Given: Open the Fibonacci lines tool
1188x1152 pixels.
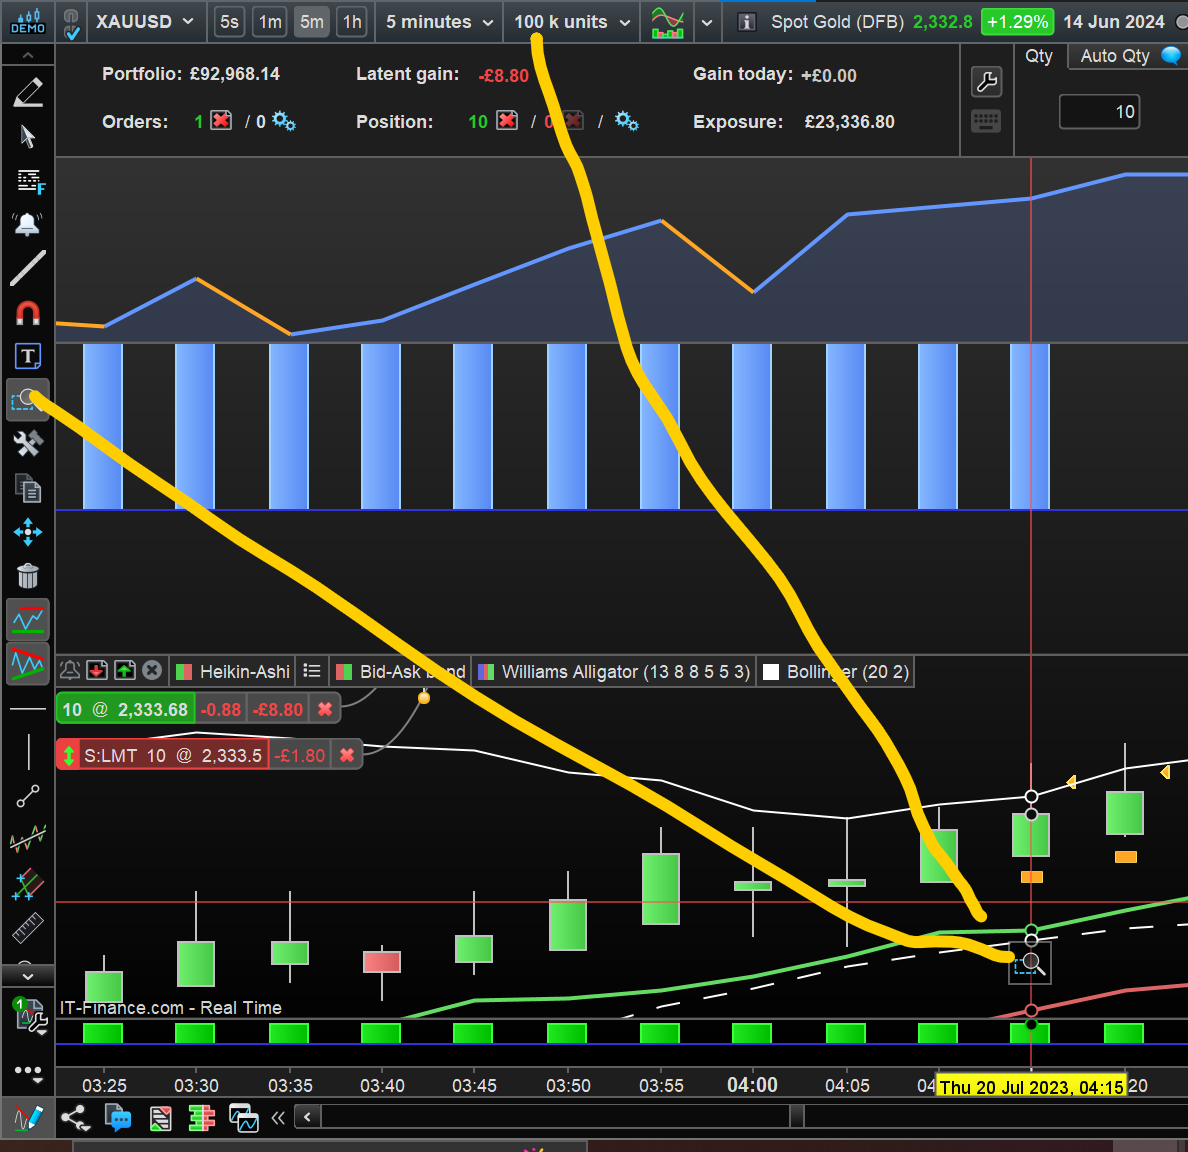Looking at the screenshot, I should (30, 181).
